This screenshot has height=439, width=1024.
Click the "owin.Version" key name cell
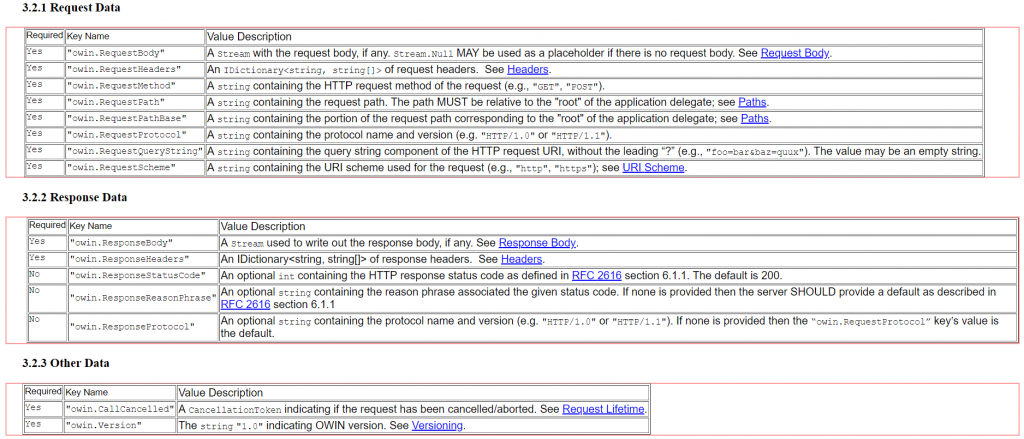point(104,425)
